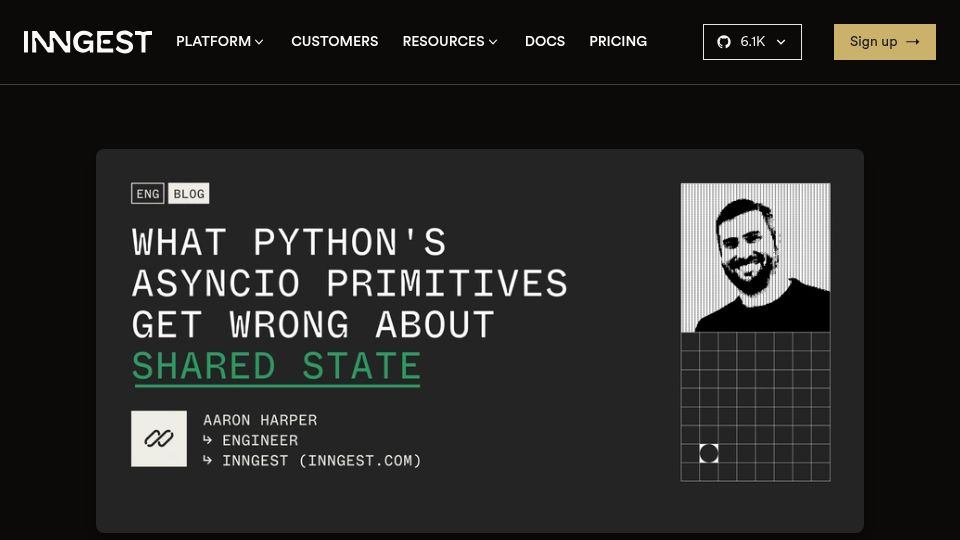The height and width of the screenshot is (540, 960).
Task: Click the white circle in the grid
Action: click(709, 454)
